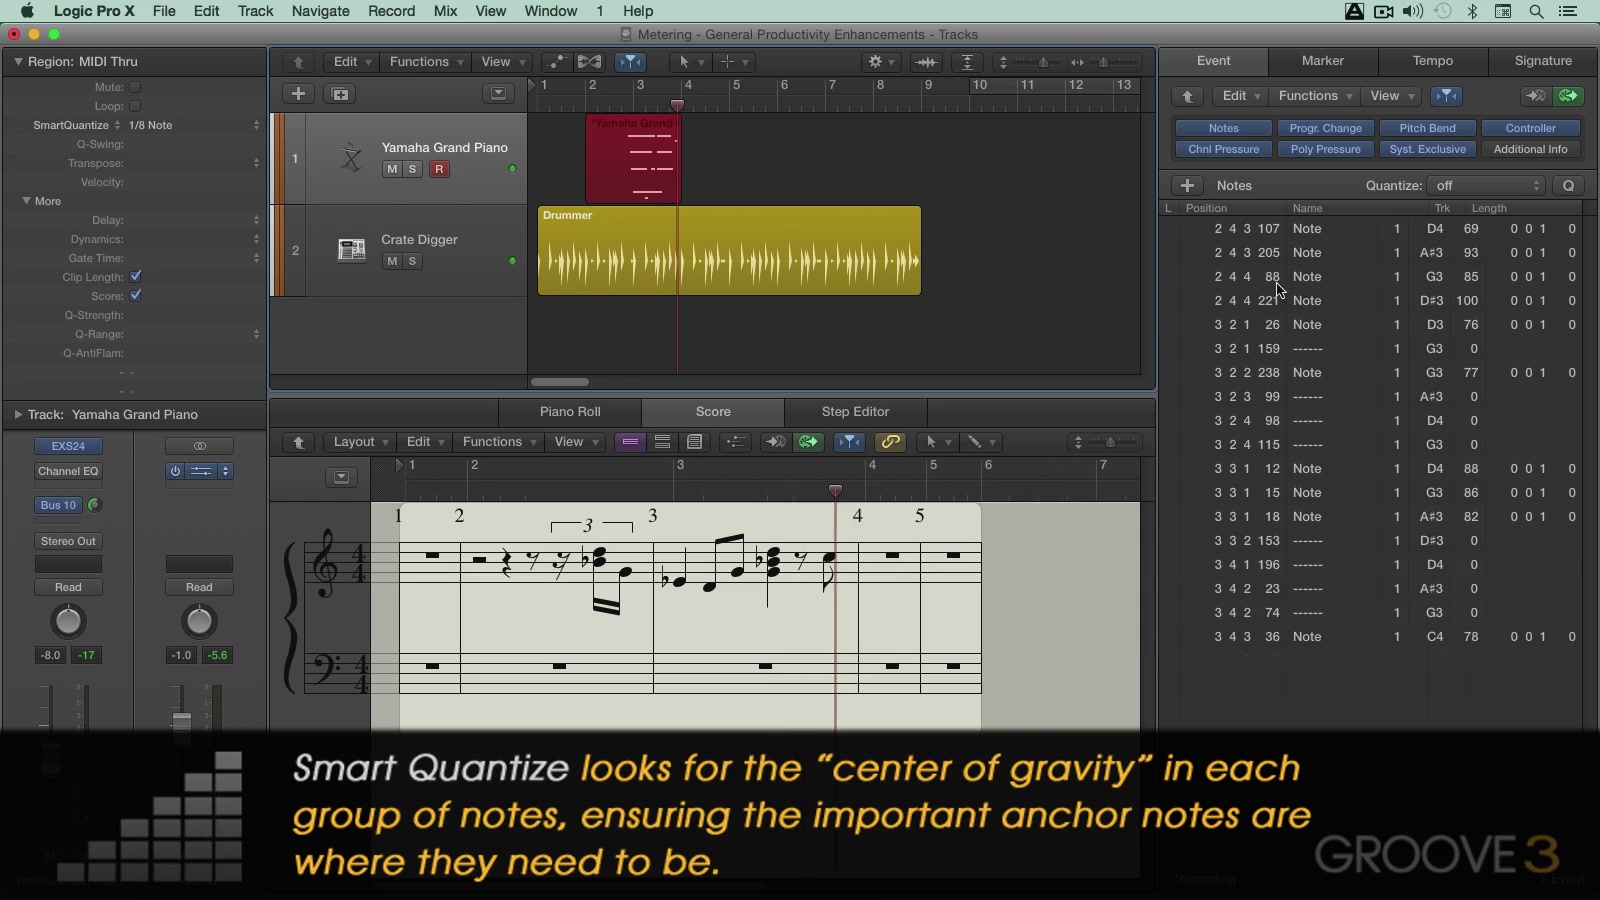Uncheck Score checkbox in Region inspector
The image size is (1600, 900).
pos(136,296)
